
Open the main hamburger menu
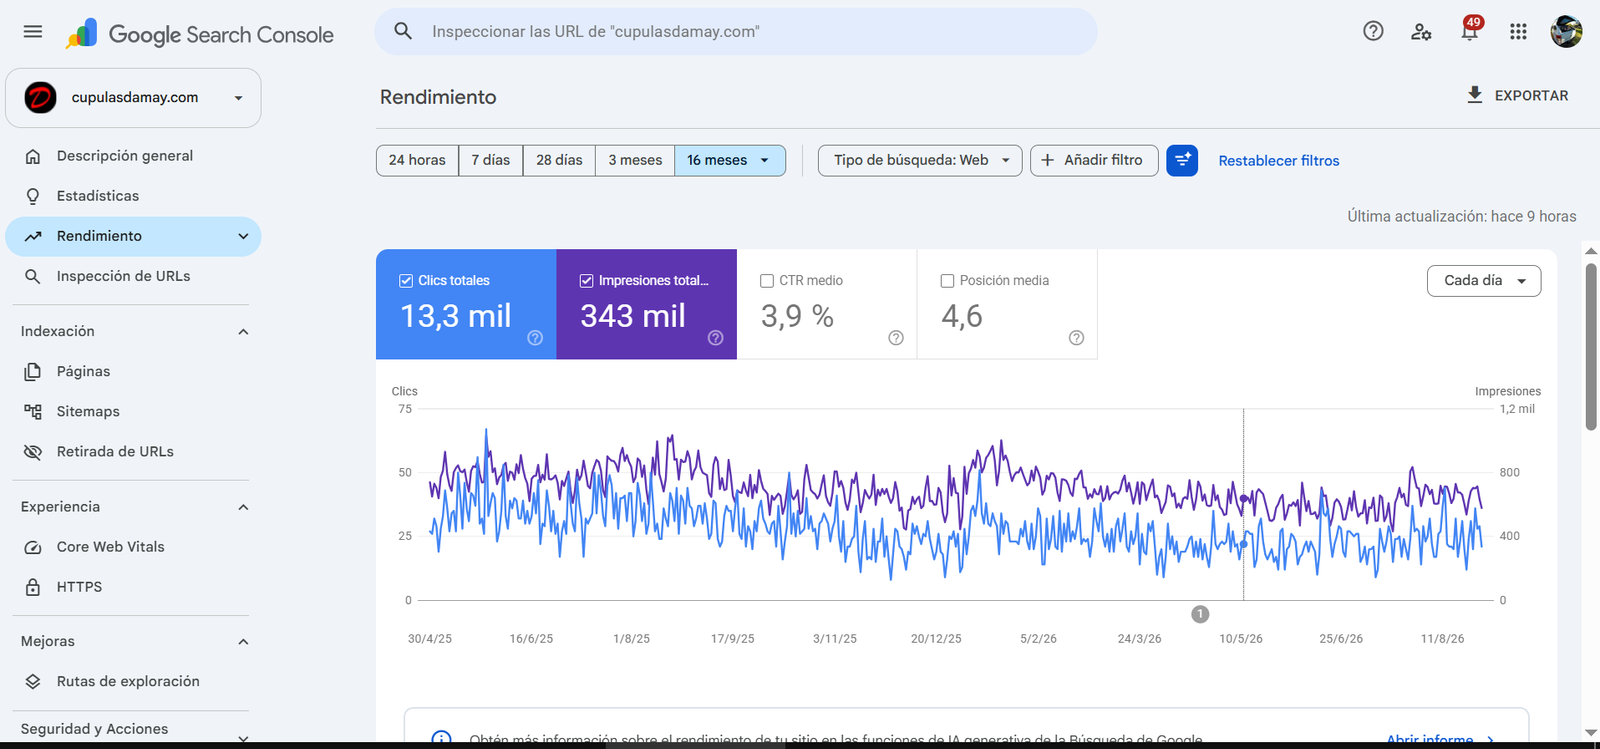click(x=33, y=32)
